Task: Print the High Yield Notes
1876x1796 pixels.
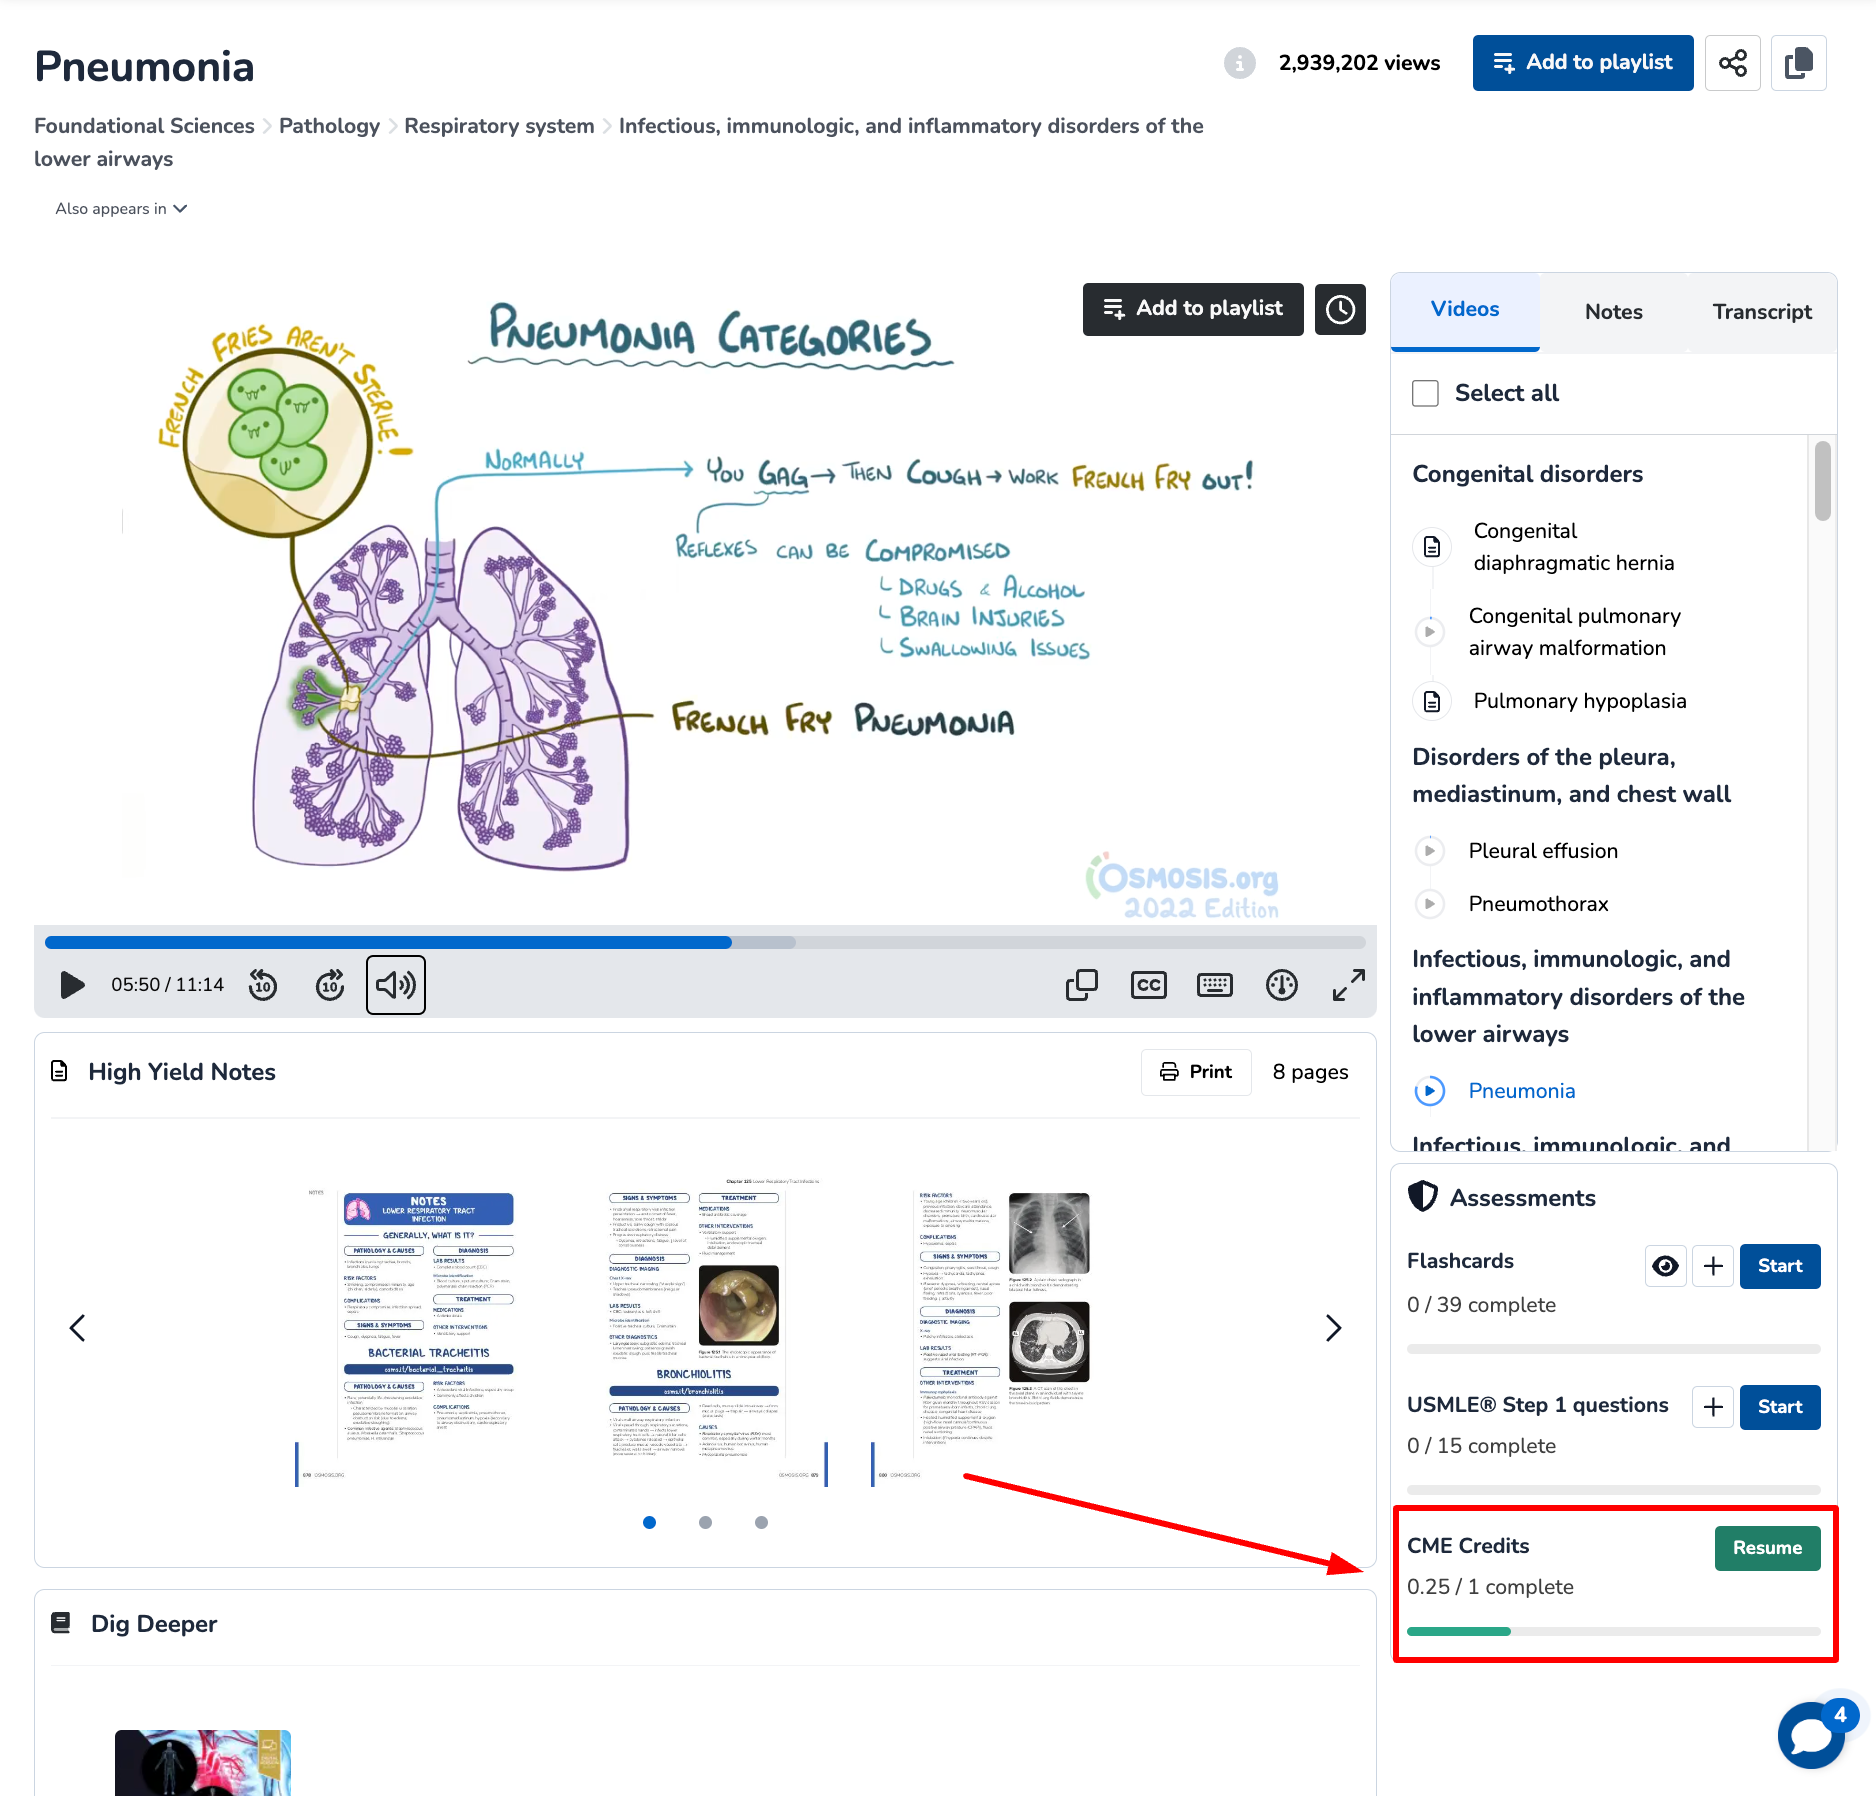Action: tap(1196, 1072)
